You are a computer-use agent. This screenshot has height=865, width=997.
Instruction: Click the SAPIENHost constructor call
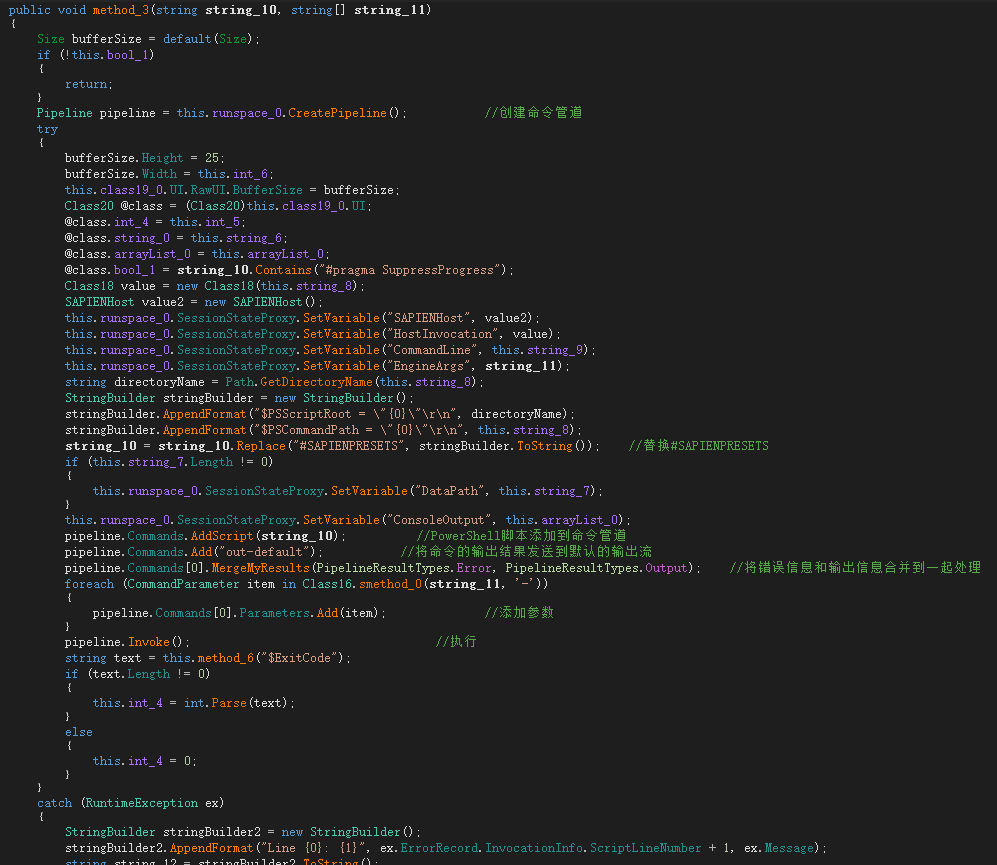coord(267,302)
